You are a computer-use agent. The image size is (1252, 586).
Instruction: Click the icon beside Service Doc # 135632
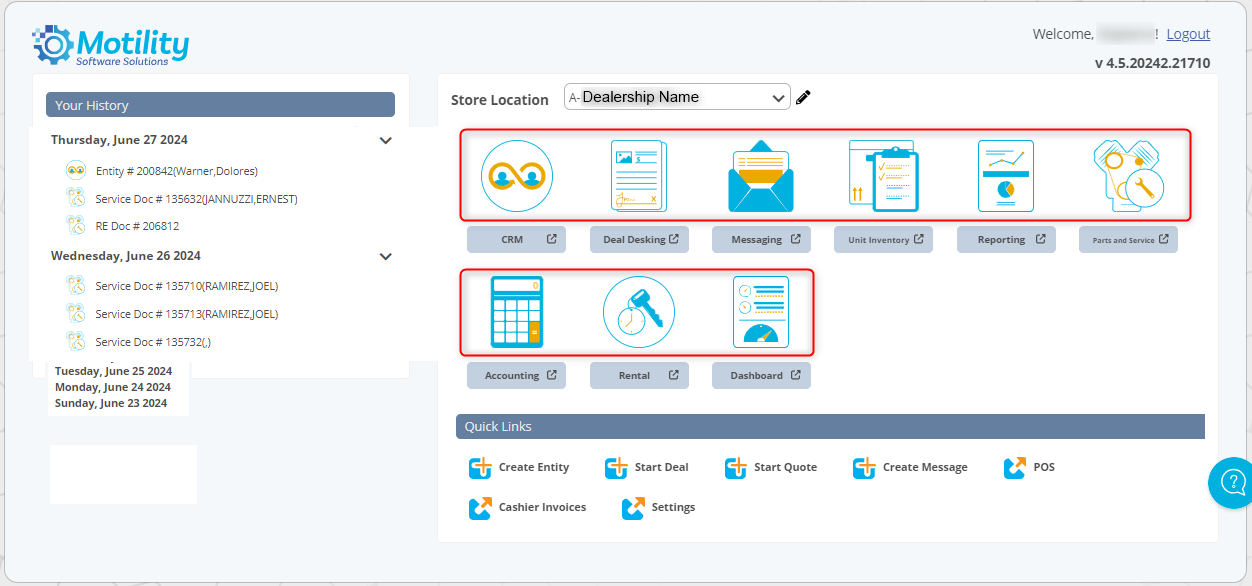pos(76,198)
